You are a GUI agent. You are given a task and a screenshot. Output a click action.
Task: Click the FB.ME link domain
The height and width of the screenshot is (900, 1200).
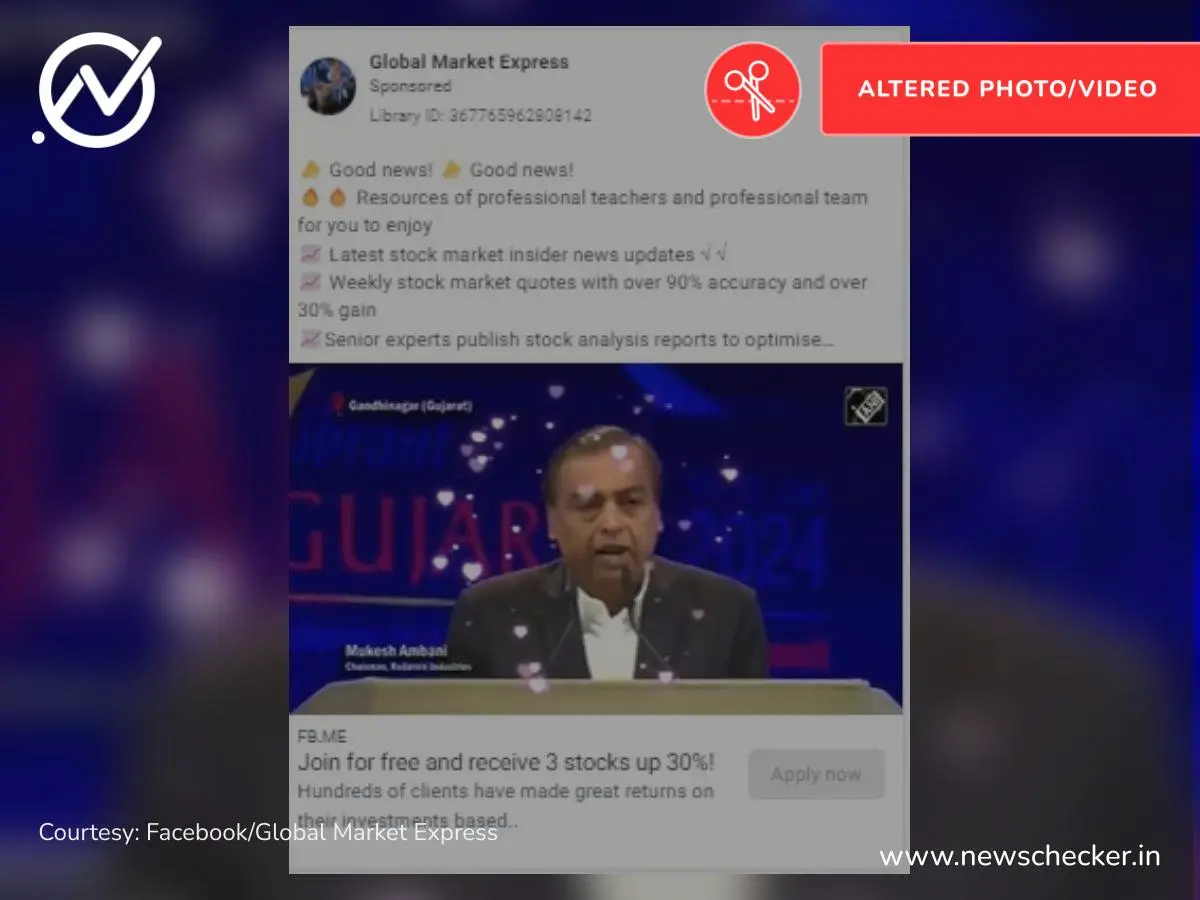pyautogui.click(x=322, y=737)
